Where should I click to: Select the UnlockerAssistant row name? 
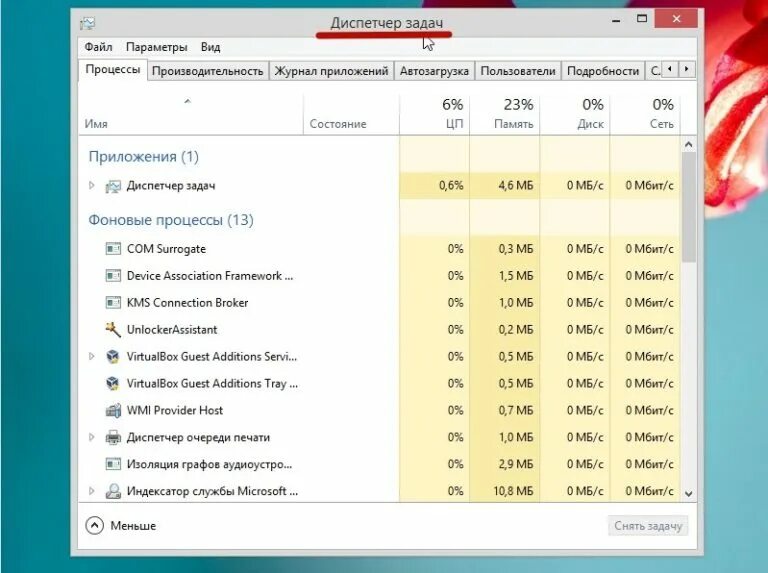click(x=172, y=330)
